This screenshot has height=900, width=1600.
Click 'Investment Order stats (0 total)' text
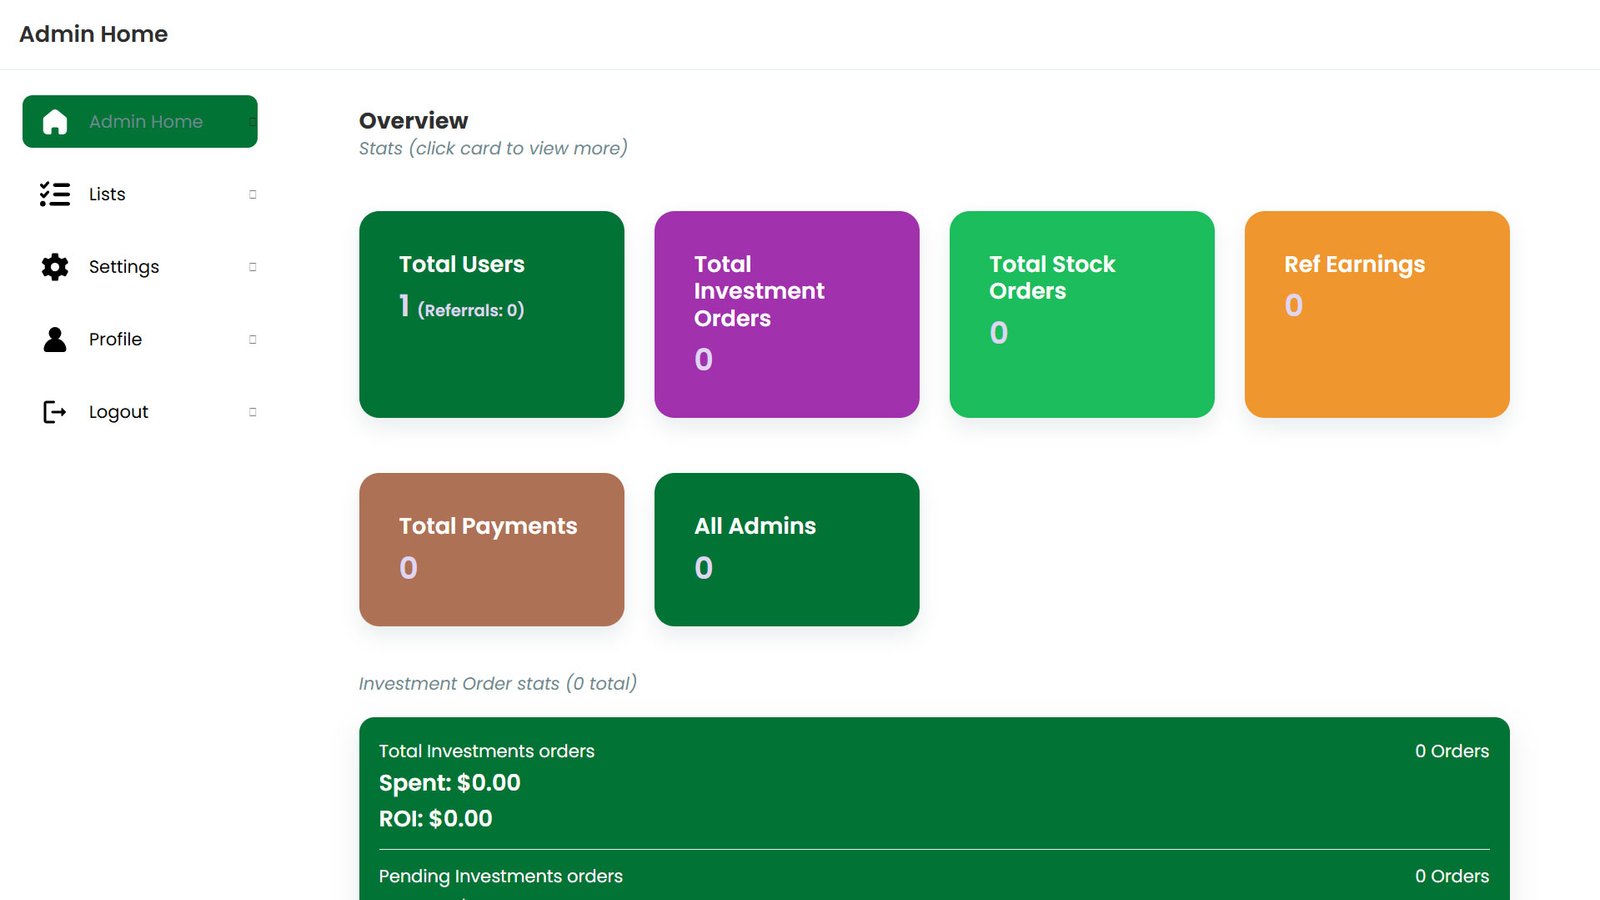click(x=498, y=684)
